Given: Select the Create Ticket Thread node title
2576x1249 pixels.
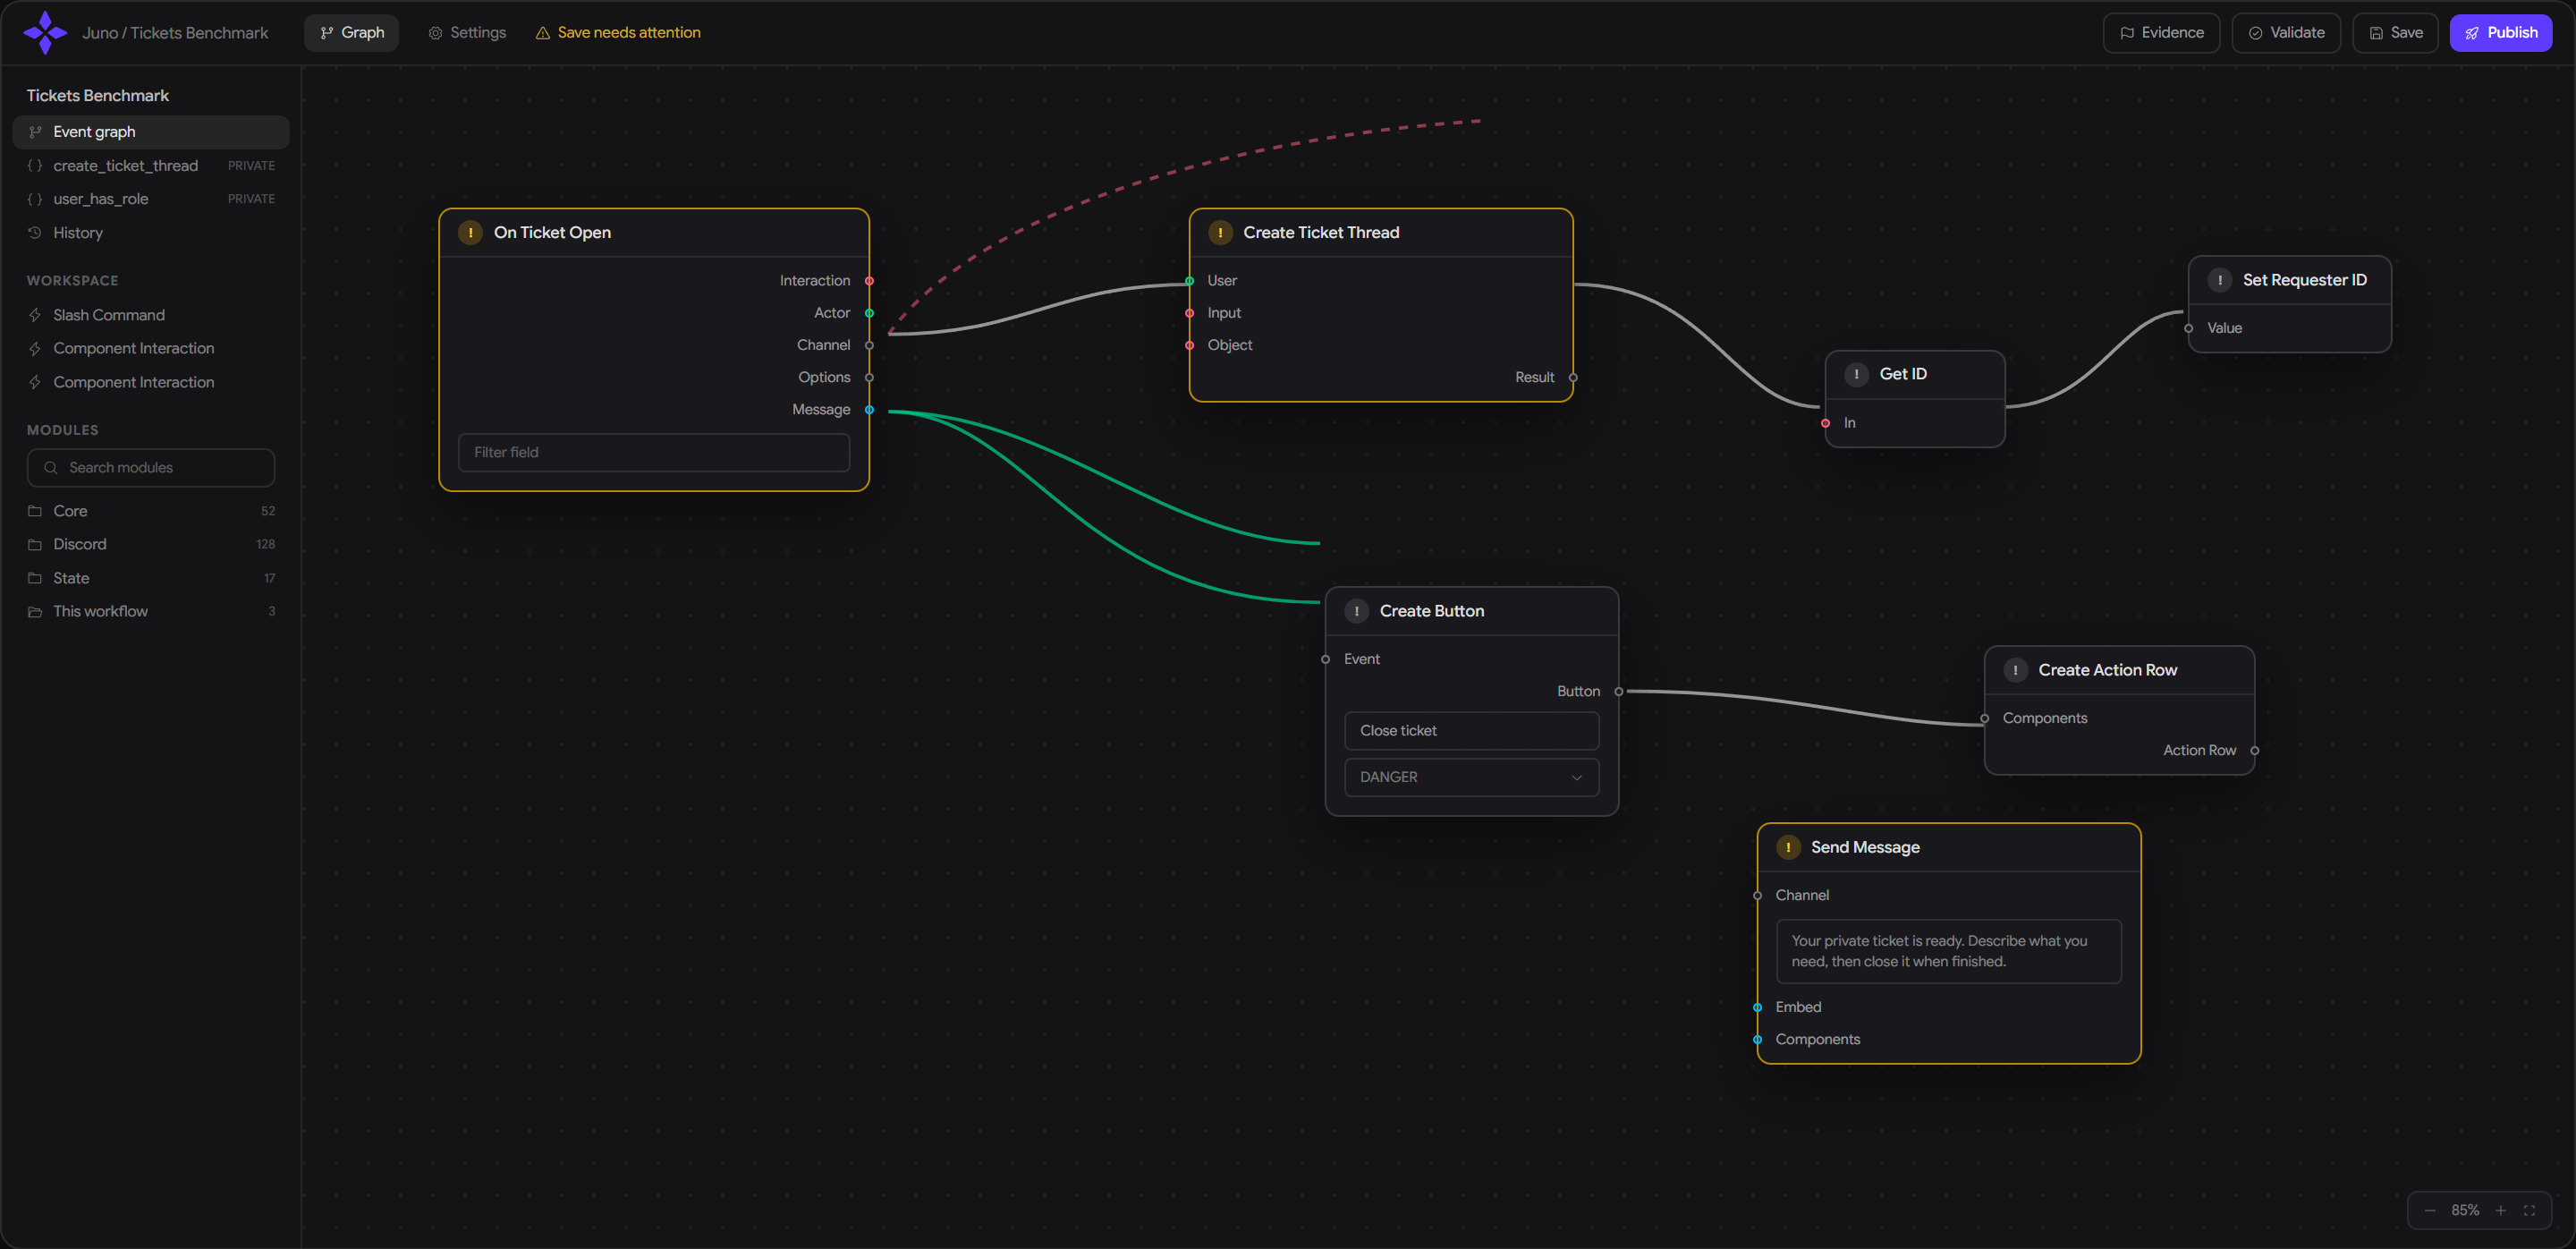Looking at the screenshot, I should pos(1321,232).
